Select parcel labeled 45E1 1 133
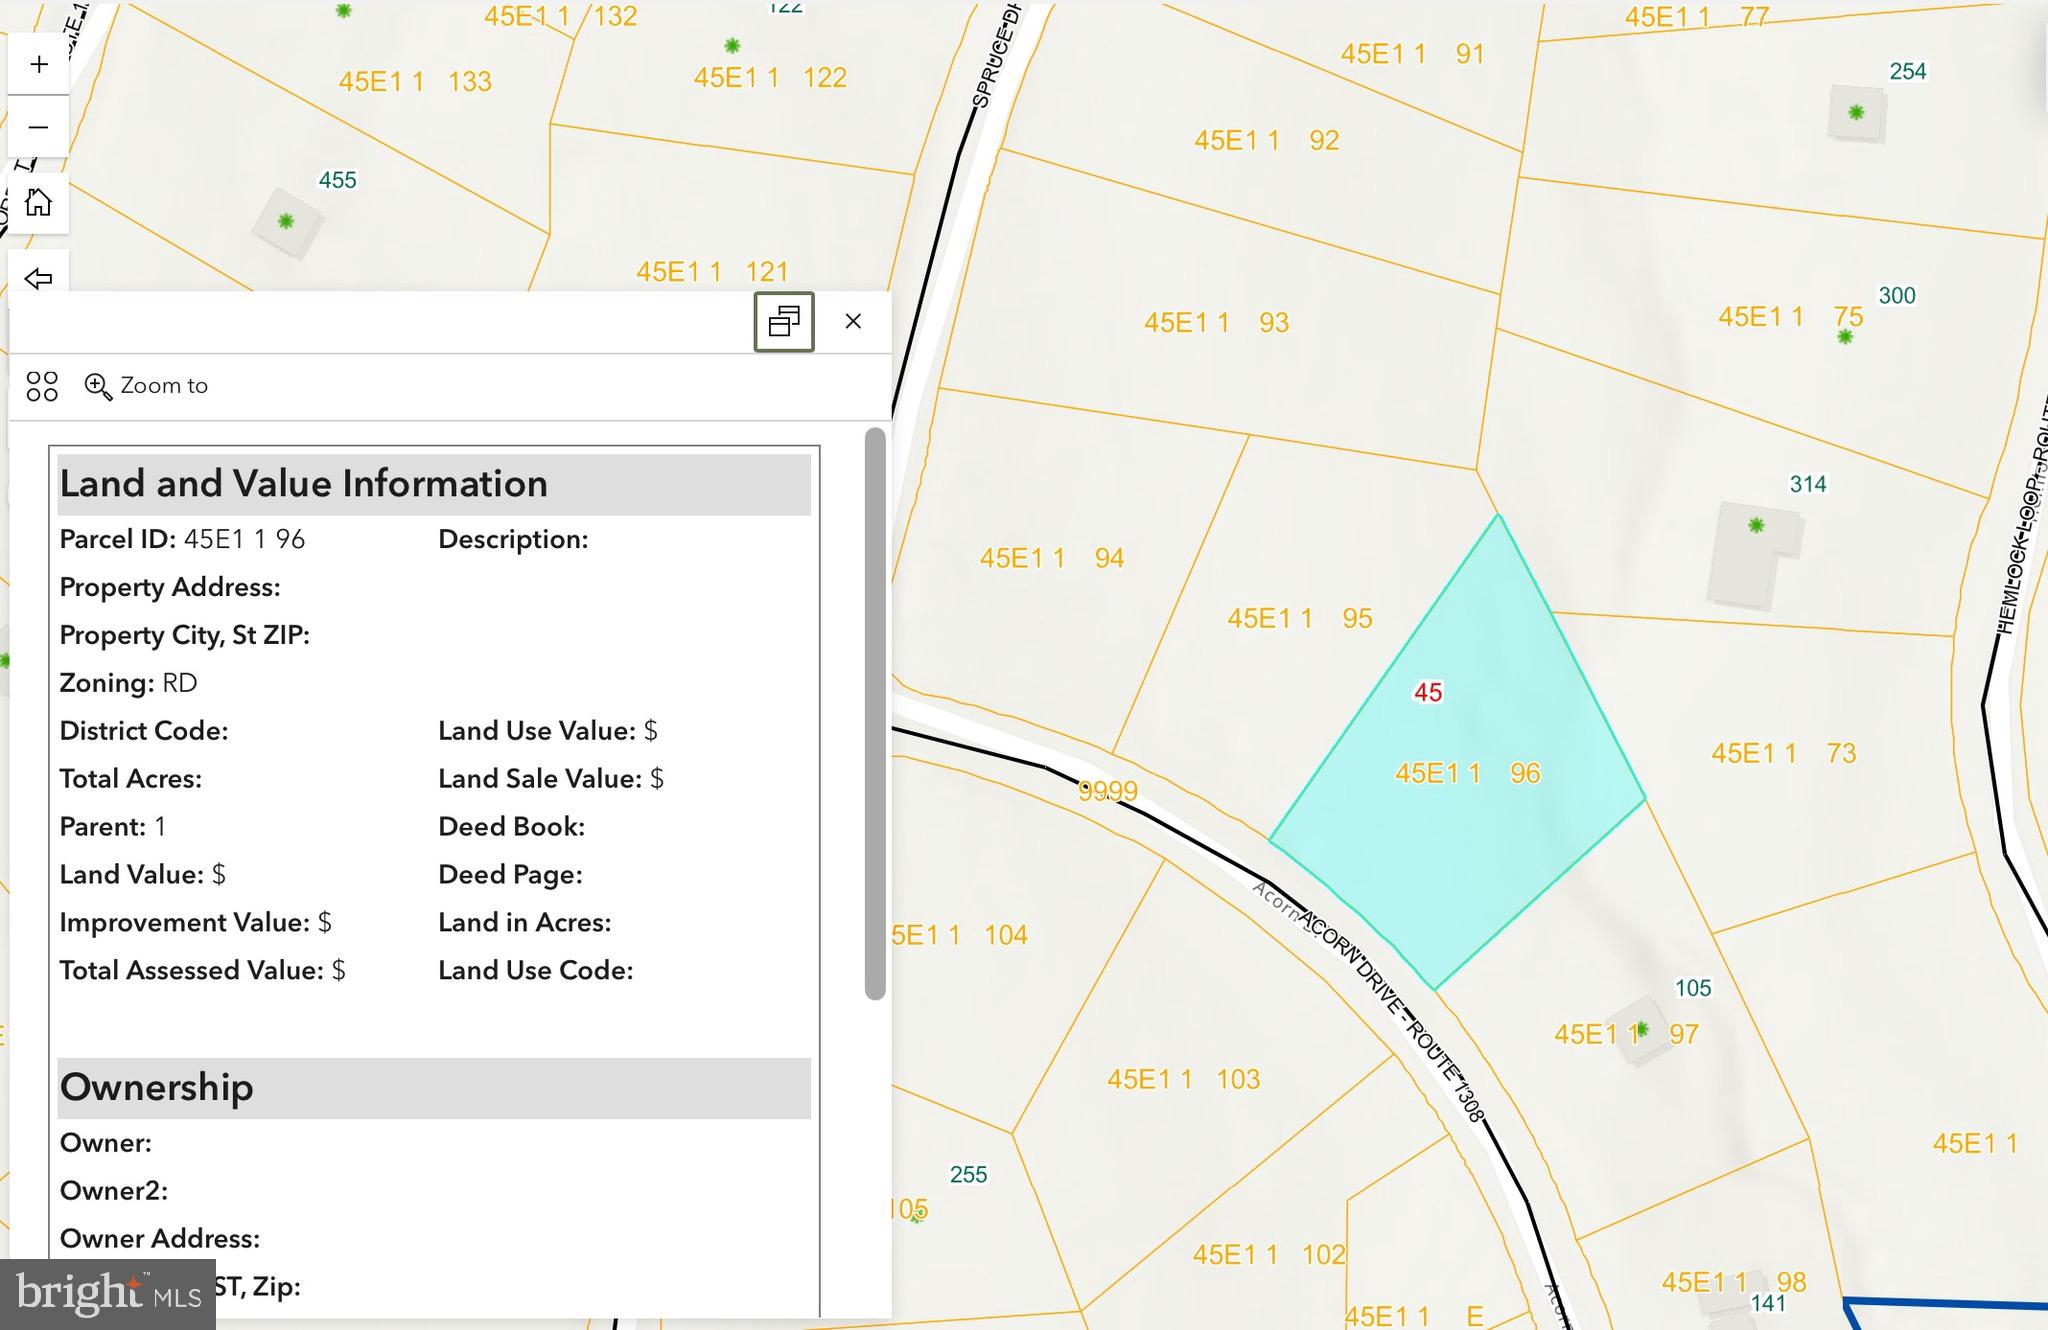 (415, 82)
